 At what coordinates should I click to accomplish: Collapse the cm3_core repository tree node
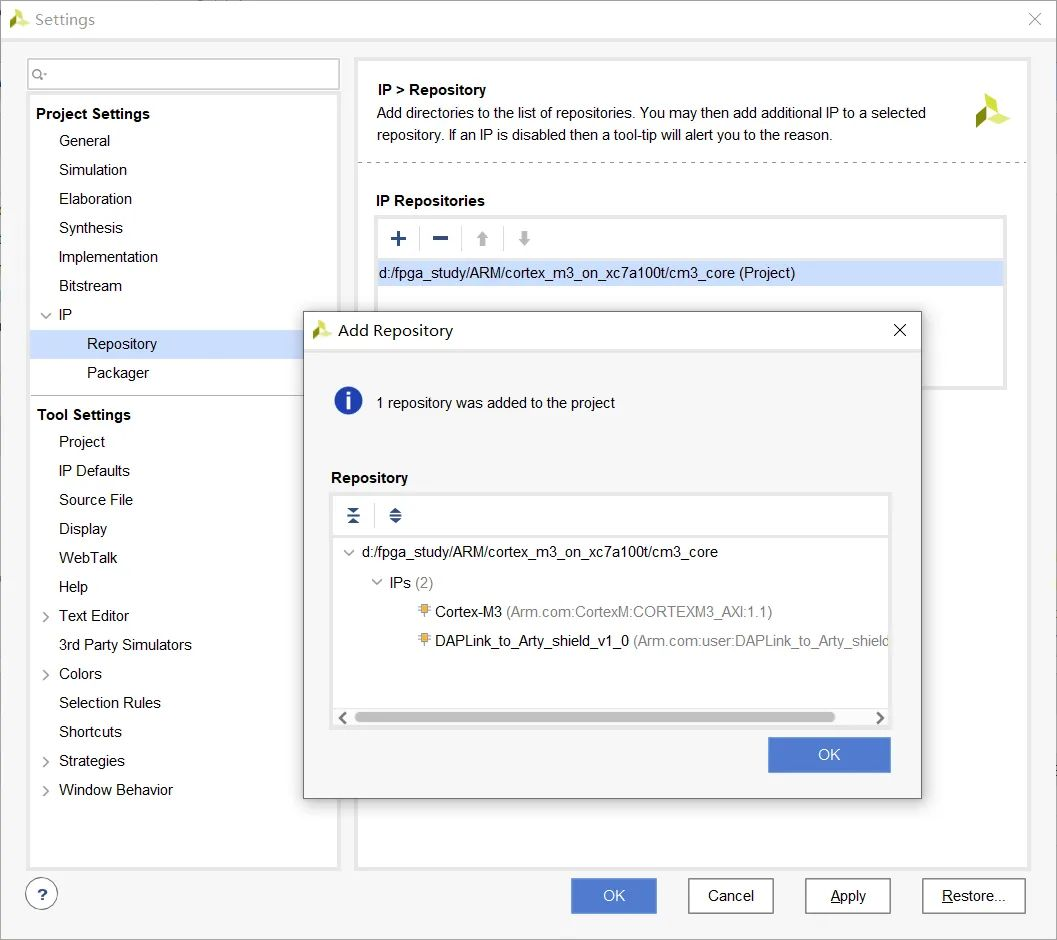349,552
